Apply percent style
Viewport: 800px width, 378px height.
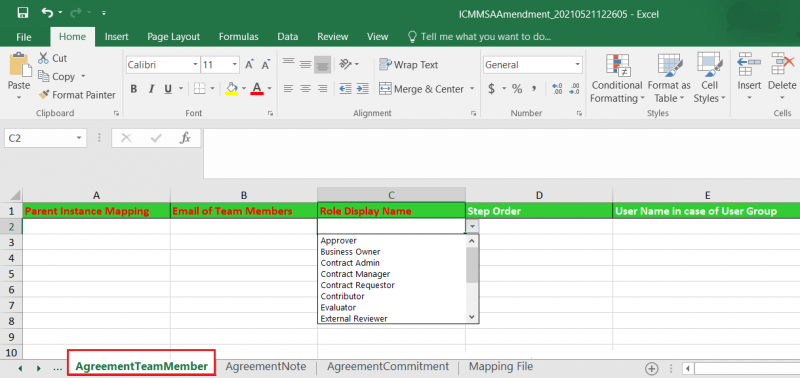(x=517, y=89)
